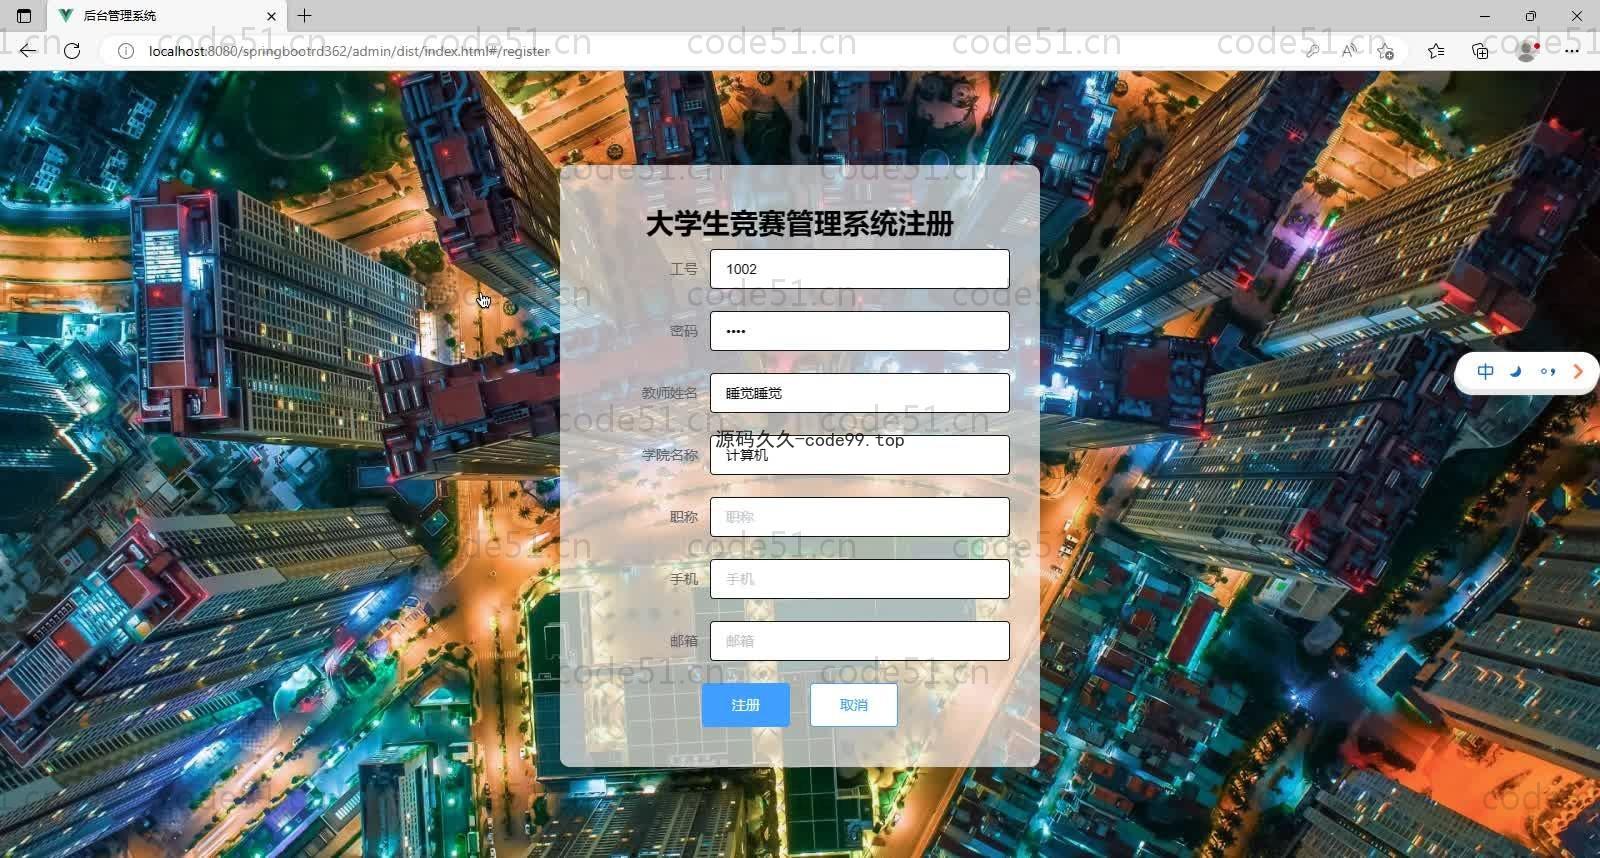This screenshot has width=1600, height=858.
Task: Open the browser profile avatar
Action: coord(1527,51)
